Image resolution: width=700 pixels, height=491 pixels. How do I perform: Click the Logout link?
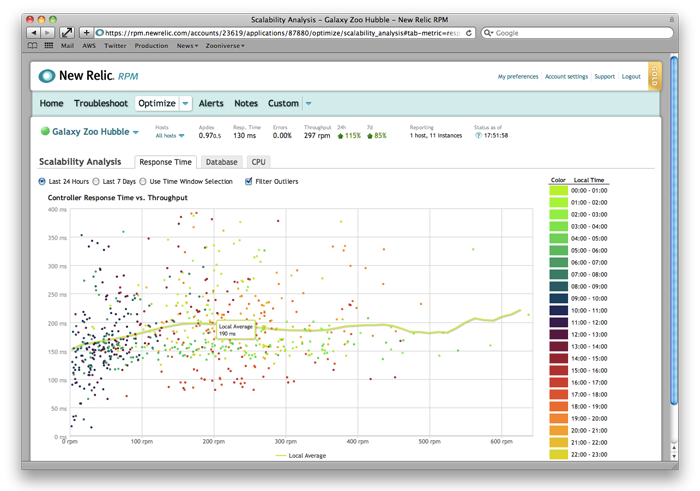631,76
